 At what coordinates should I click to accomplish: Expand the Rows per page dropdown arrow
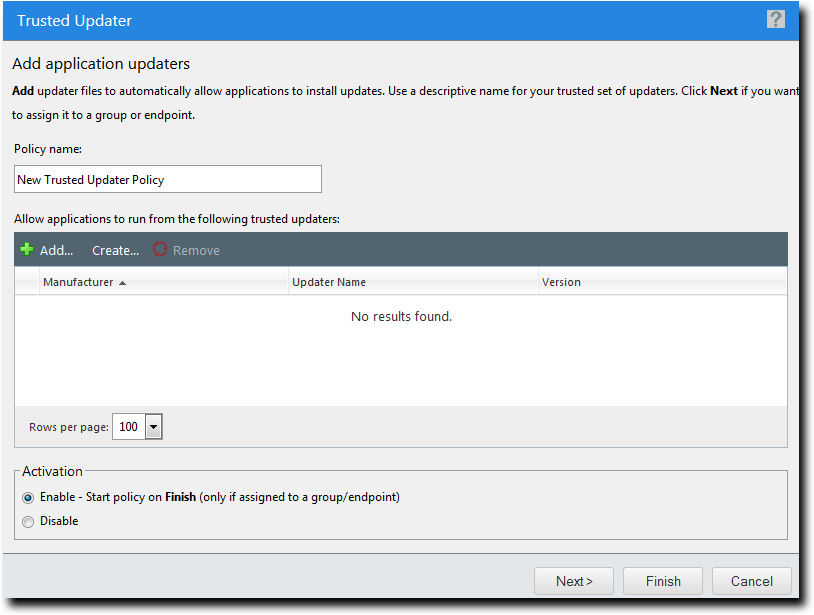tap(153, 427)
